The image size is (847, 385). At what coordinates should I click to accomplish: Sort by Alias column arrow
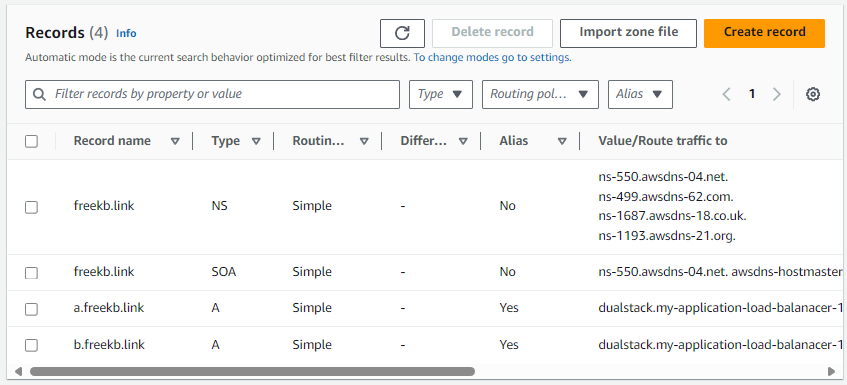pyautogui.click(x=562, y=141)
